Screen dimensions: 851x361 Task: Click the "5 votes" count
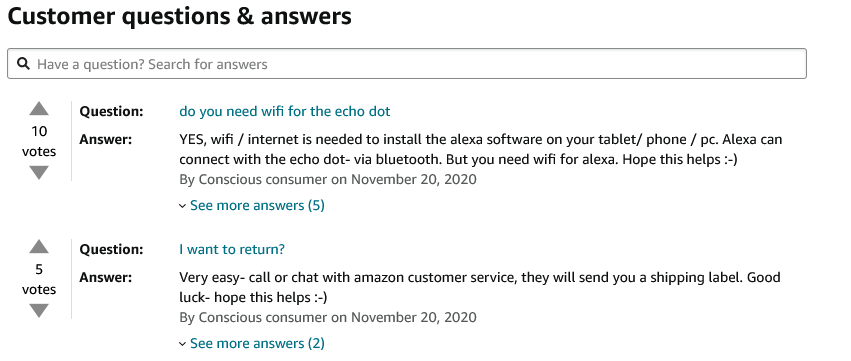coord(39,279)
